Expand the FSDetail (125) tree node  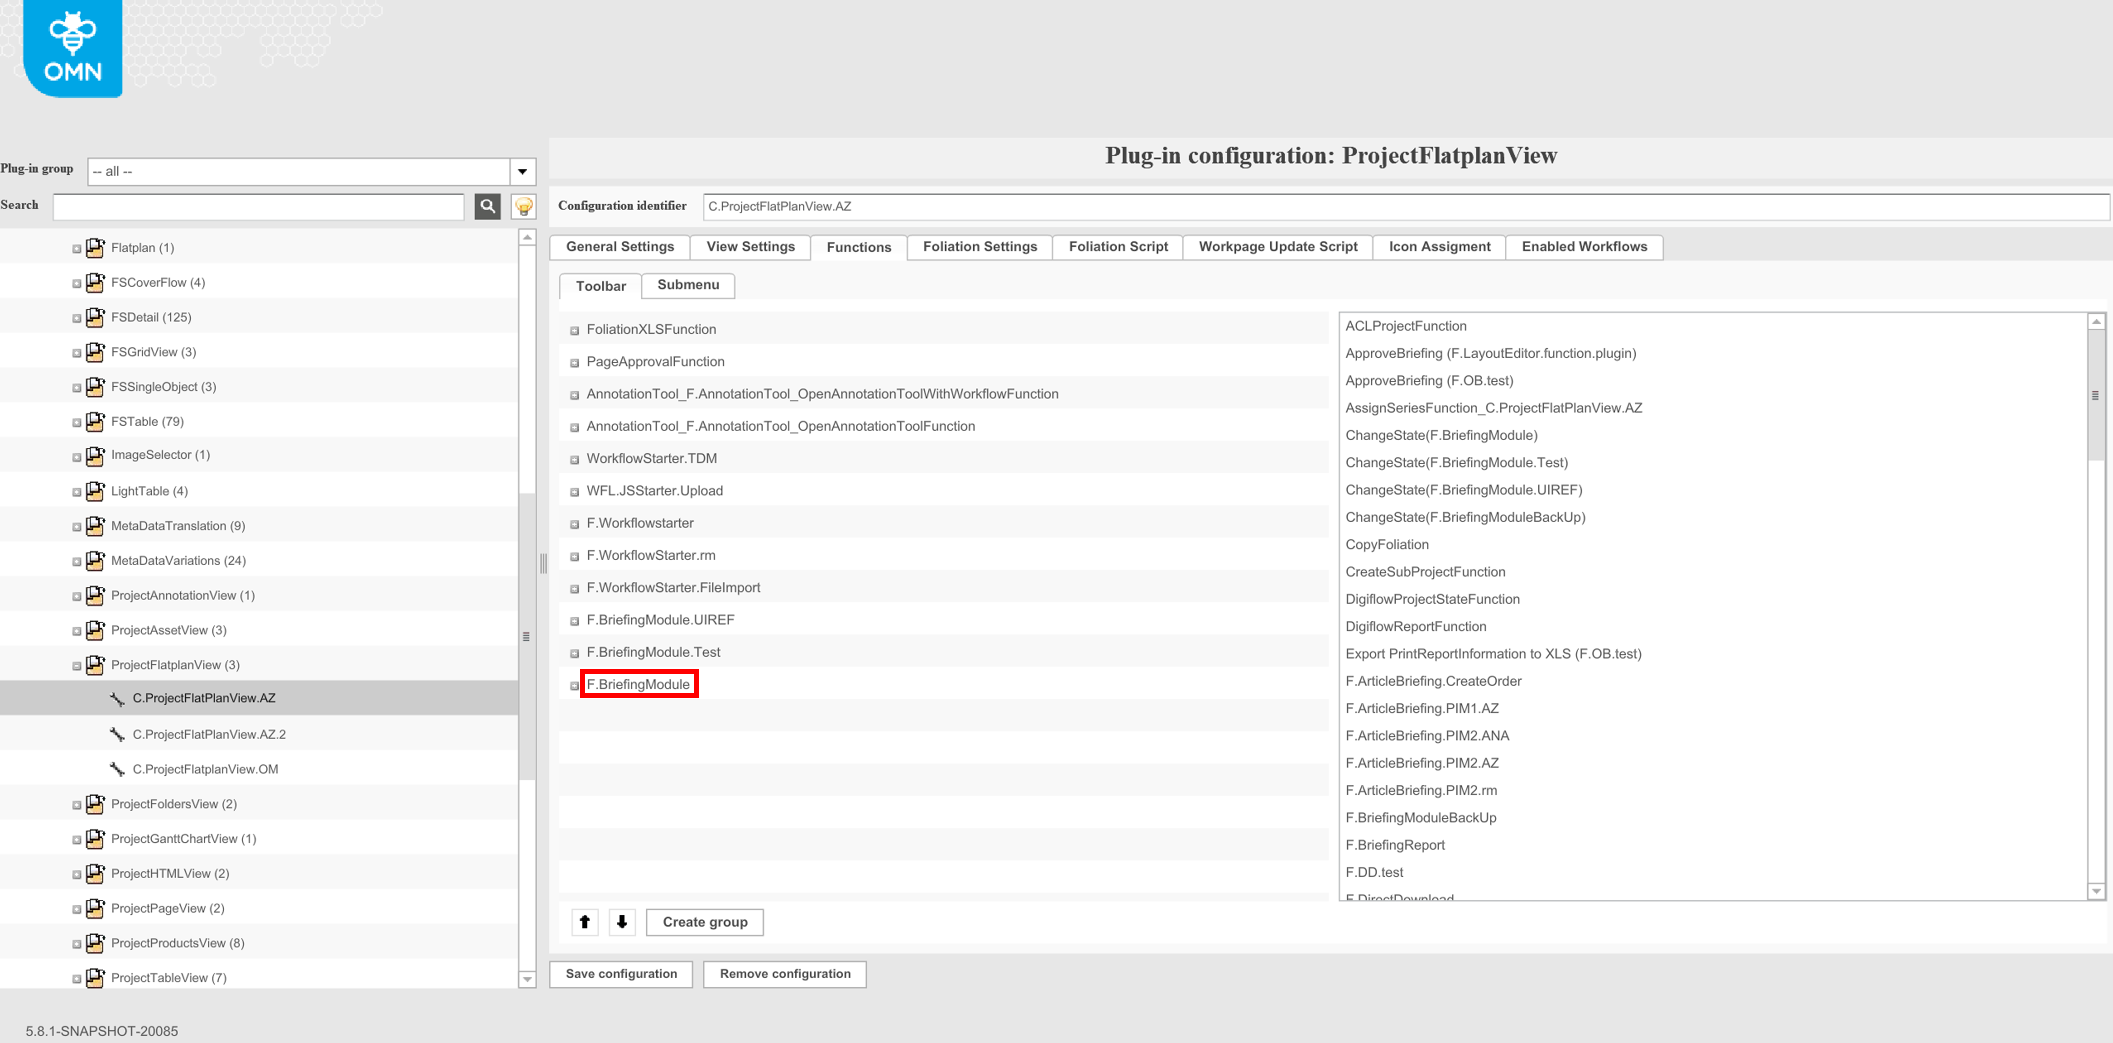pyautogui.click(x=76, y=318)
